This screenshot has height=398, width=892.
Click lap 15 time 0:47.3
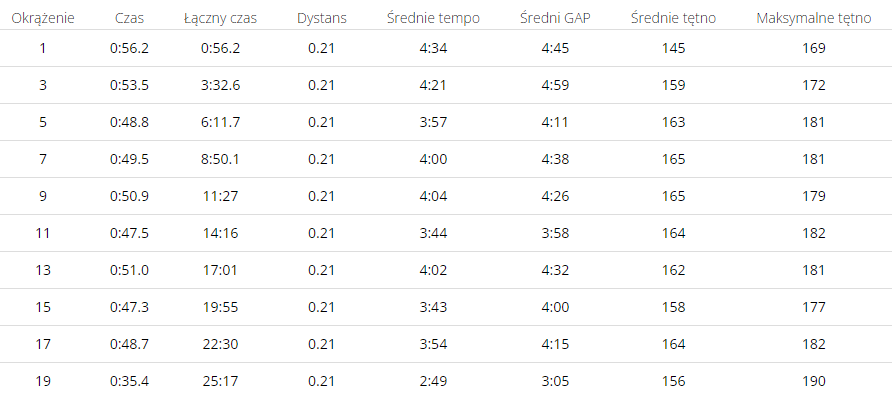129,307
